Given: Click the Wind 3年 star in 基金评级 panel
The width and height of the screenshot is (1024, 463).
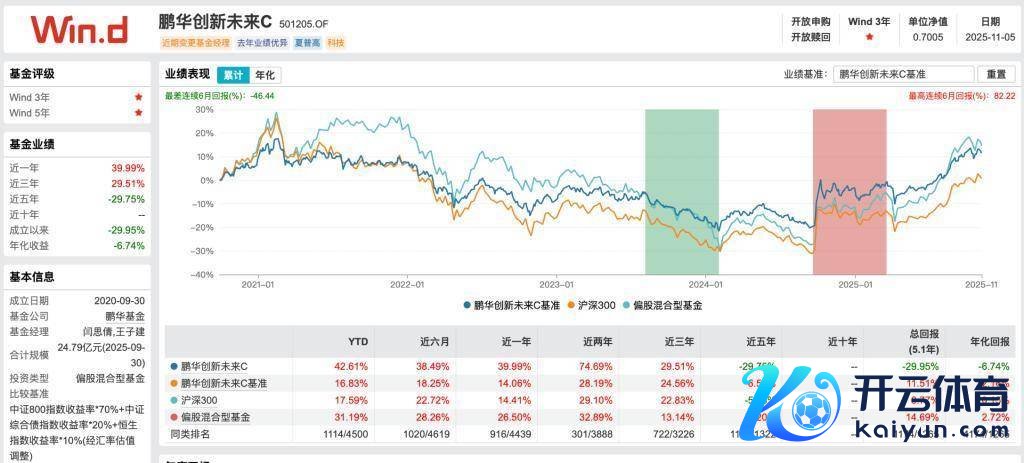Looking at the screenshot, I should point(138,97).
